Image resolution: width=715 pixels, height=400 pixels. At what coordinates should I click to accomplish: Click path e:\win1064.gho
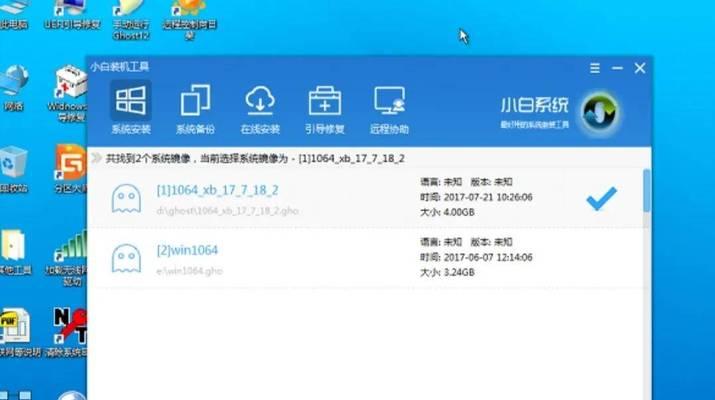click(x=189, y=271)
